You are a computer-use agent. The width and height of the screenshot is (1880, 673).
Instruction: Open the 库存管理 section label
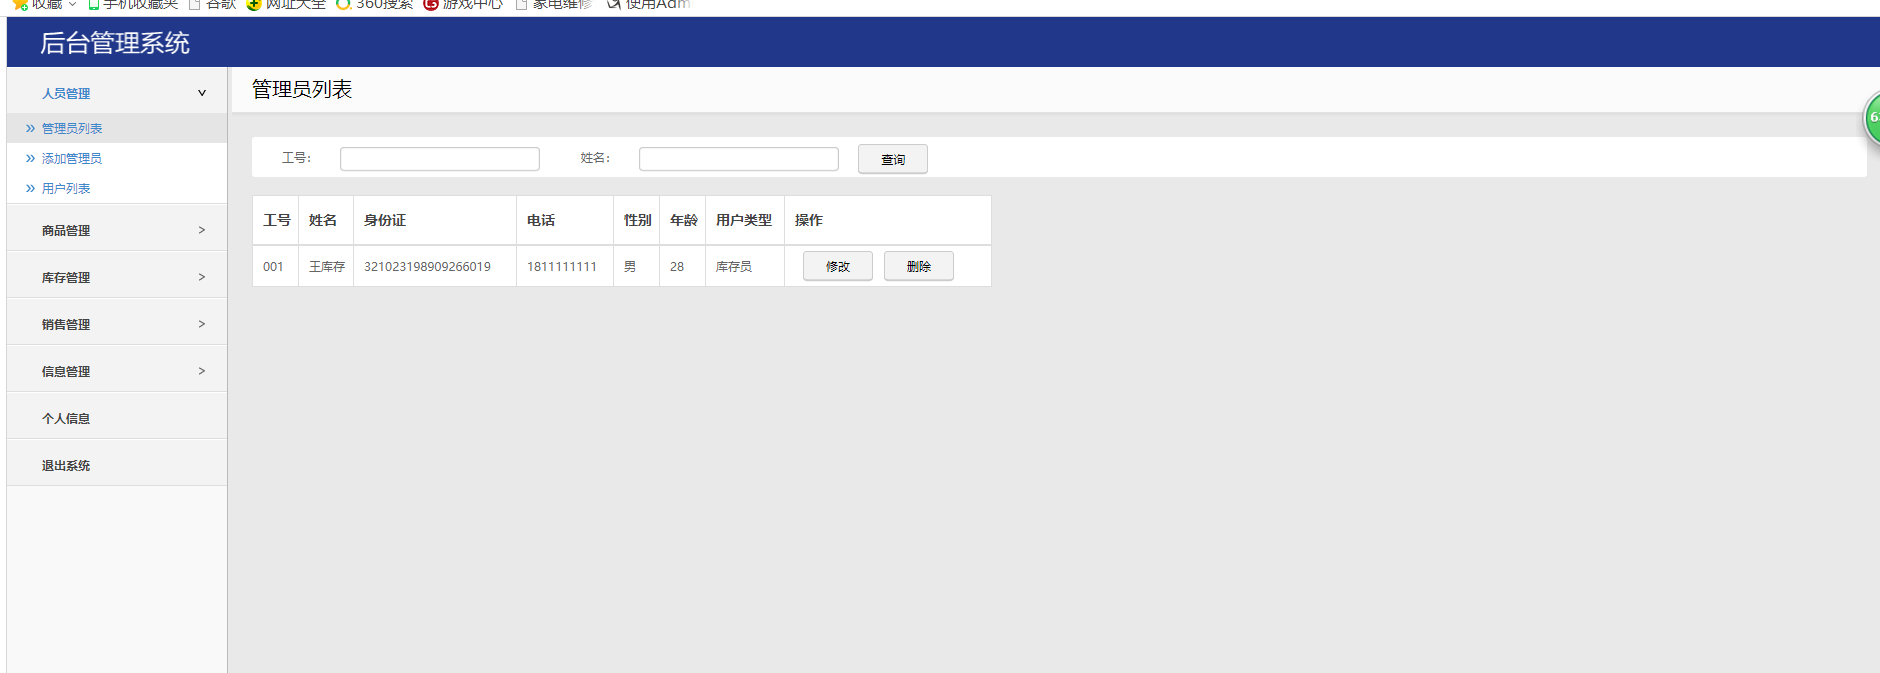point(66,277)
